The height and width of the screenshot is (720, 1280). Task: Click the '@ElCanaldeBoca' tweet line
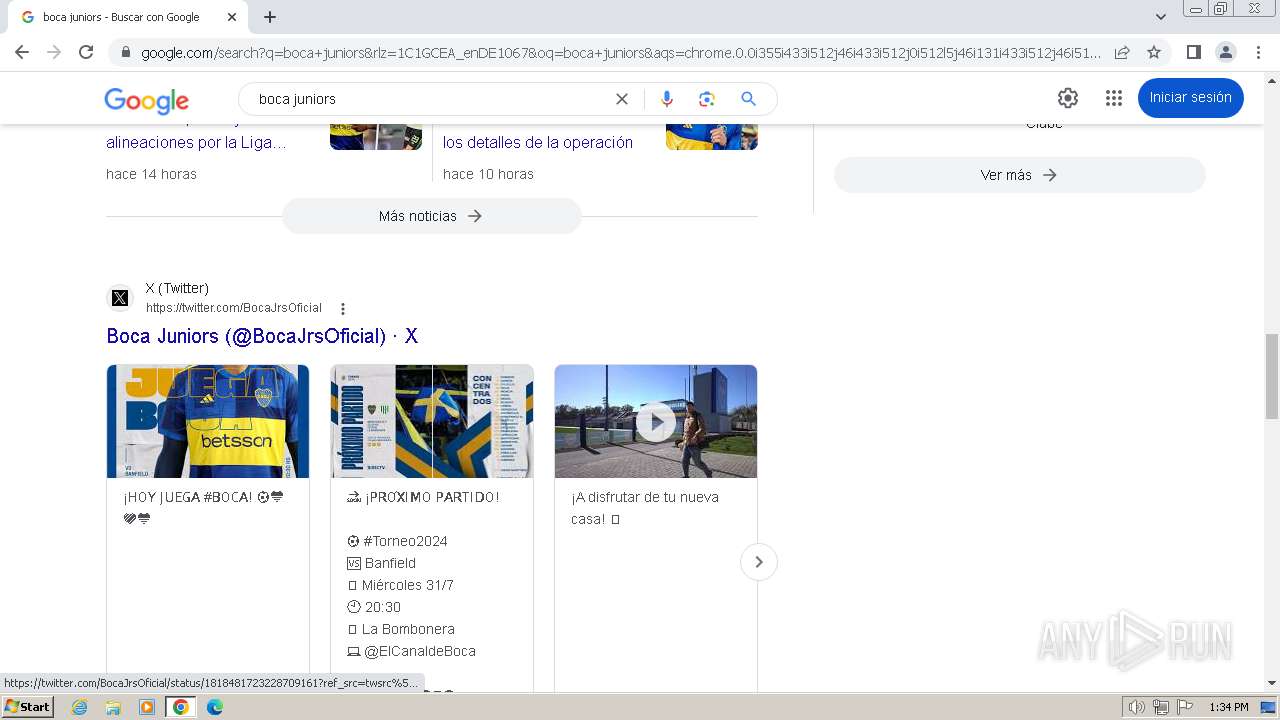coord(411,651)
